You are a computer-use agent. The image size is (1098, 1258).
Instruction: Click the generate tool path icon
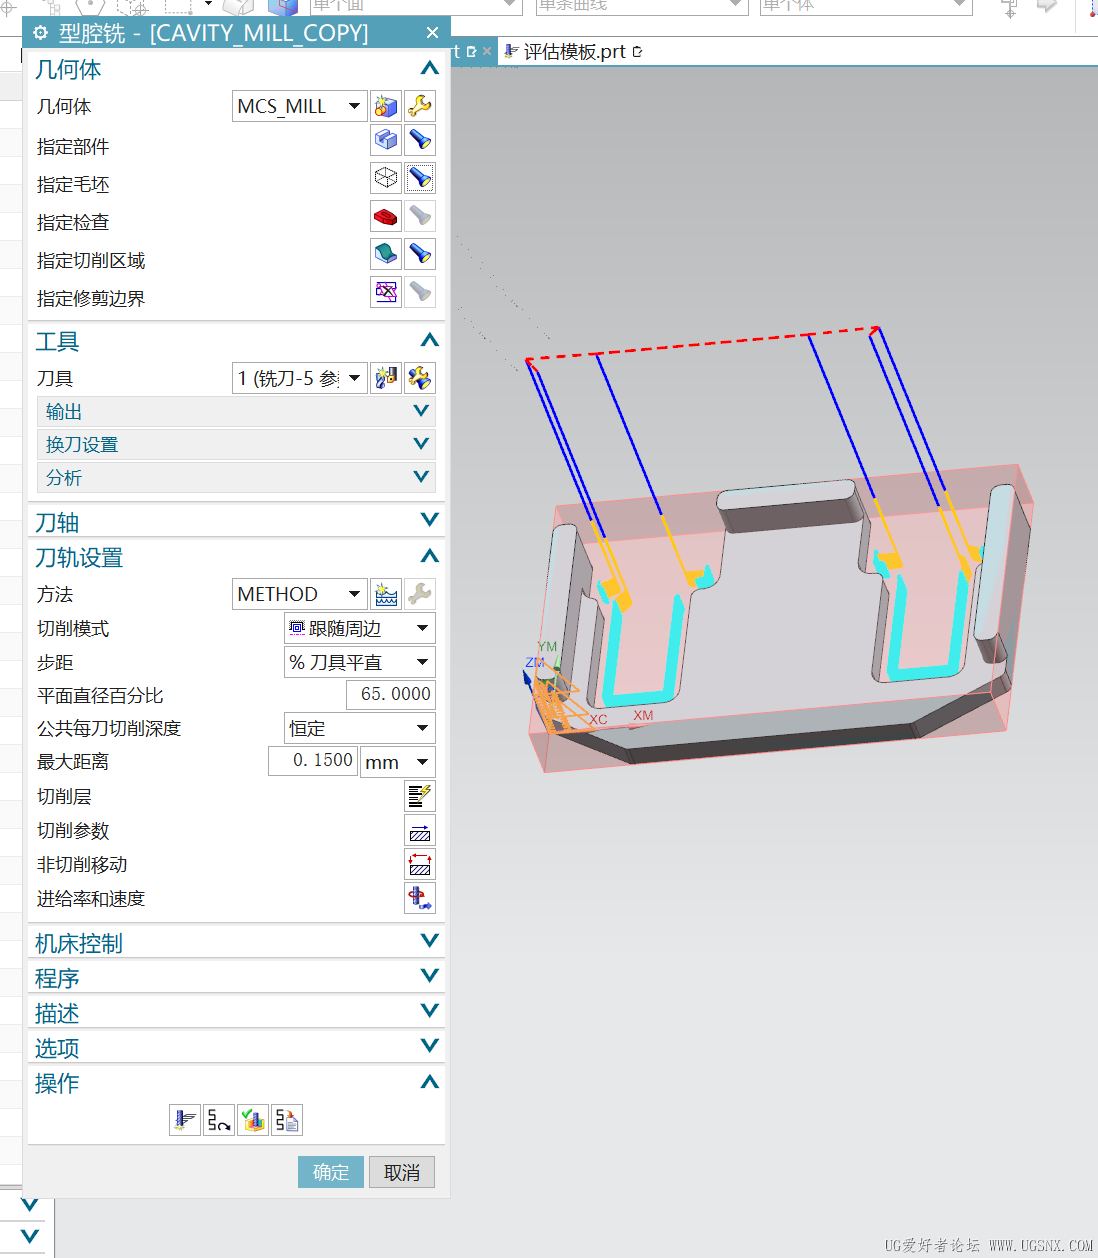click(185, 1120)
